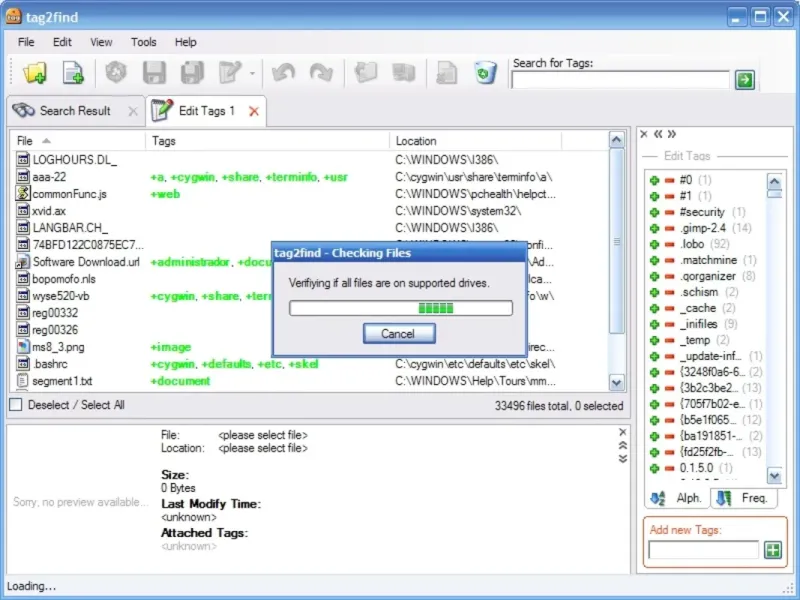Screen dimensions: 800x600
Task: Select the Software Download.url file row
Action: pos(310,262)
